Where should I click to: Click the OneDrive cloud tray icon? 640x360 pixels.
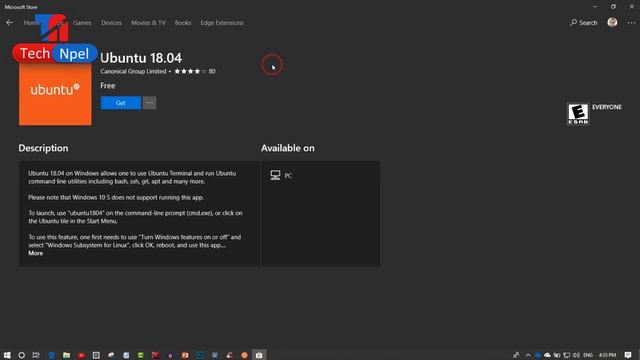tap(547, 355)
